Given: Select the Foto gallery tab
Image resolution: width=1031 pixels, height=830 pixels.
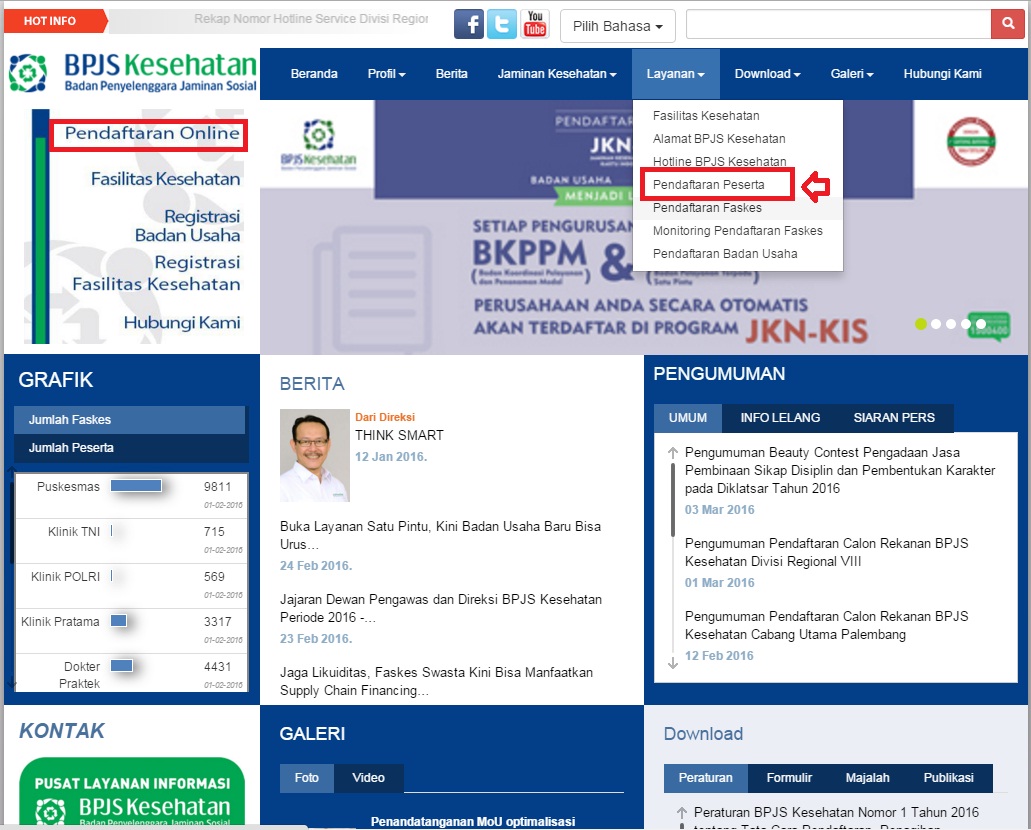Looking at the screenshot, I should [306, 778].
